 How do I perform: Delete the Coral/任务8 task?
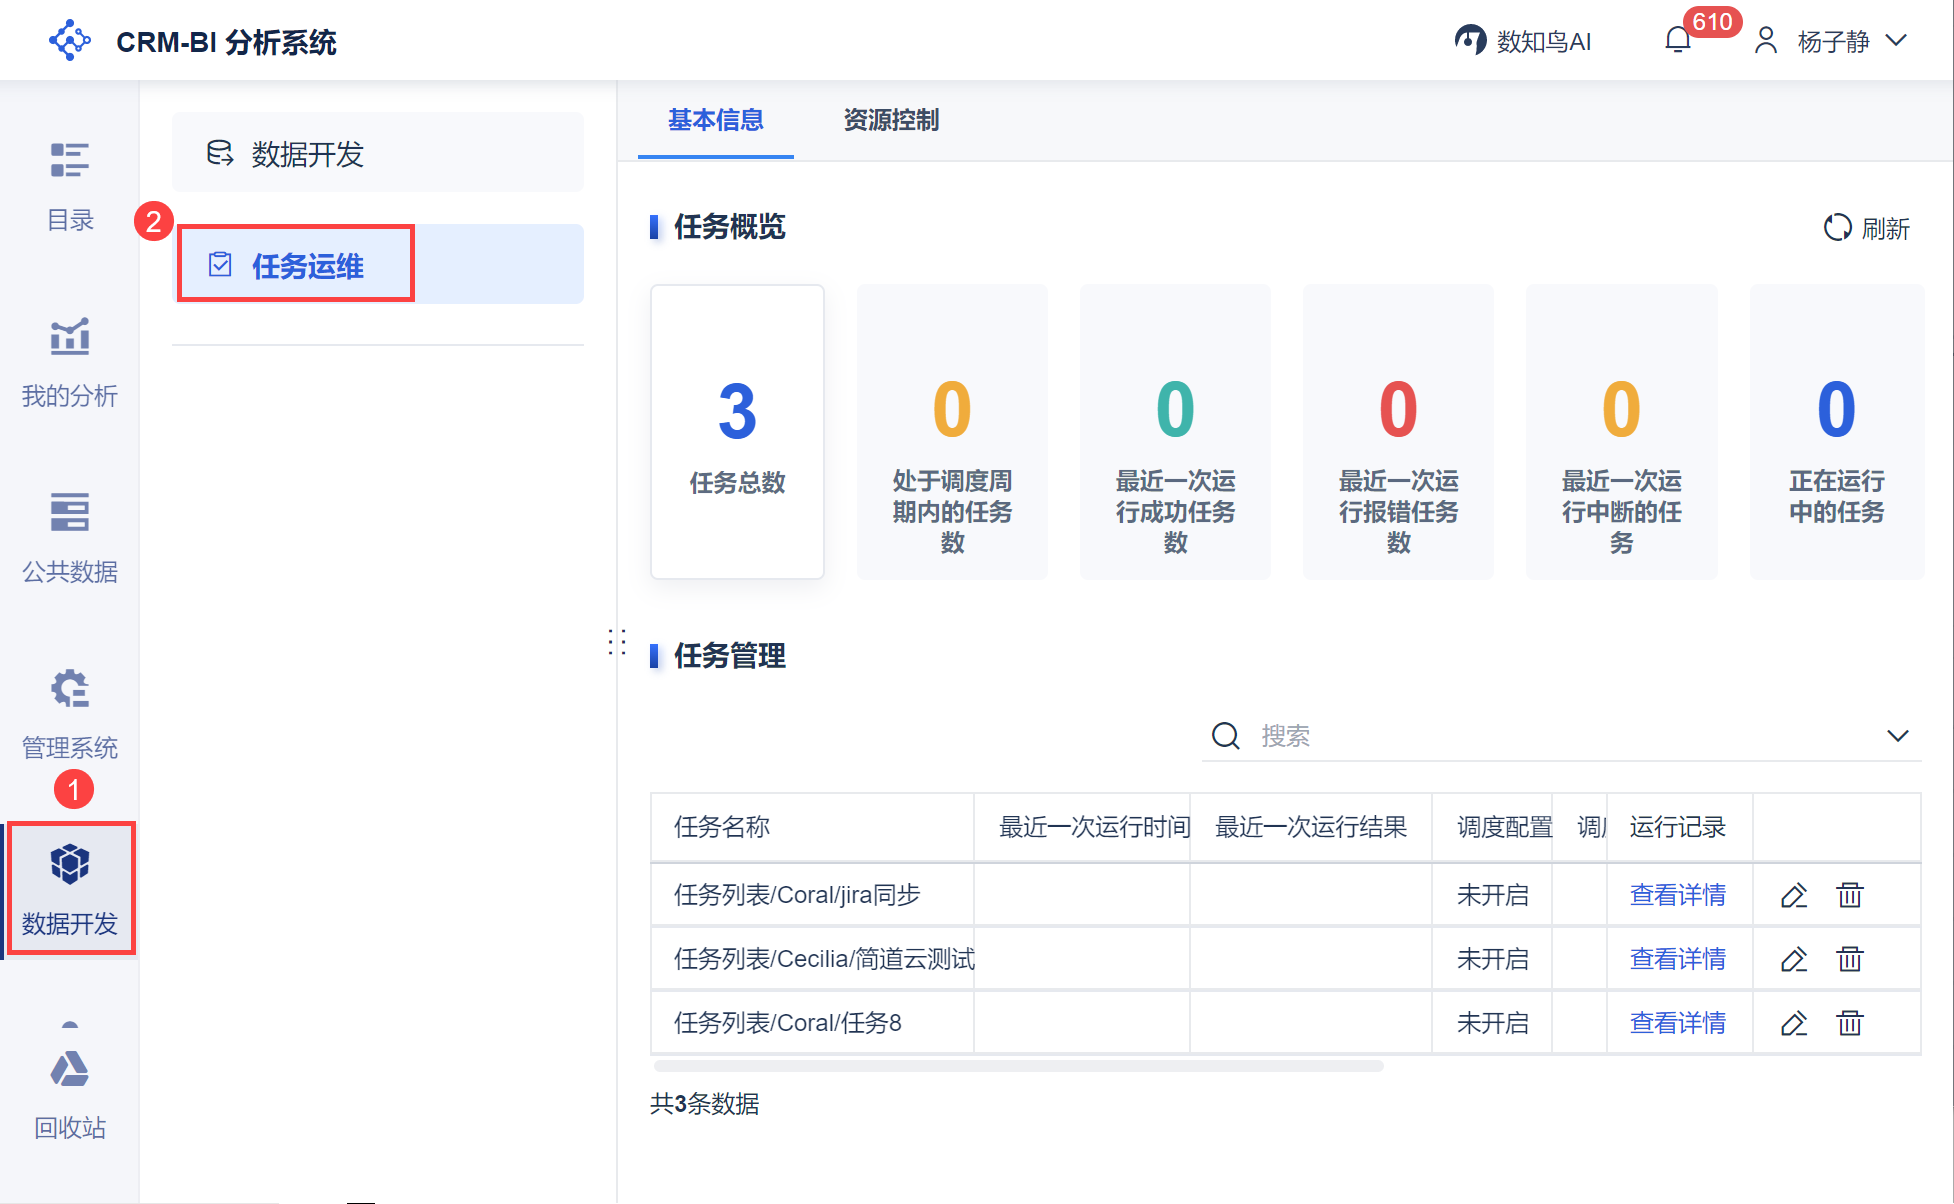(x=1850, y=1023)
